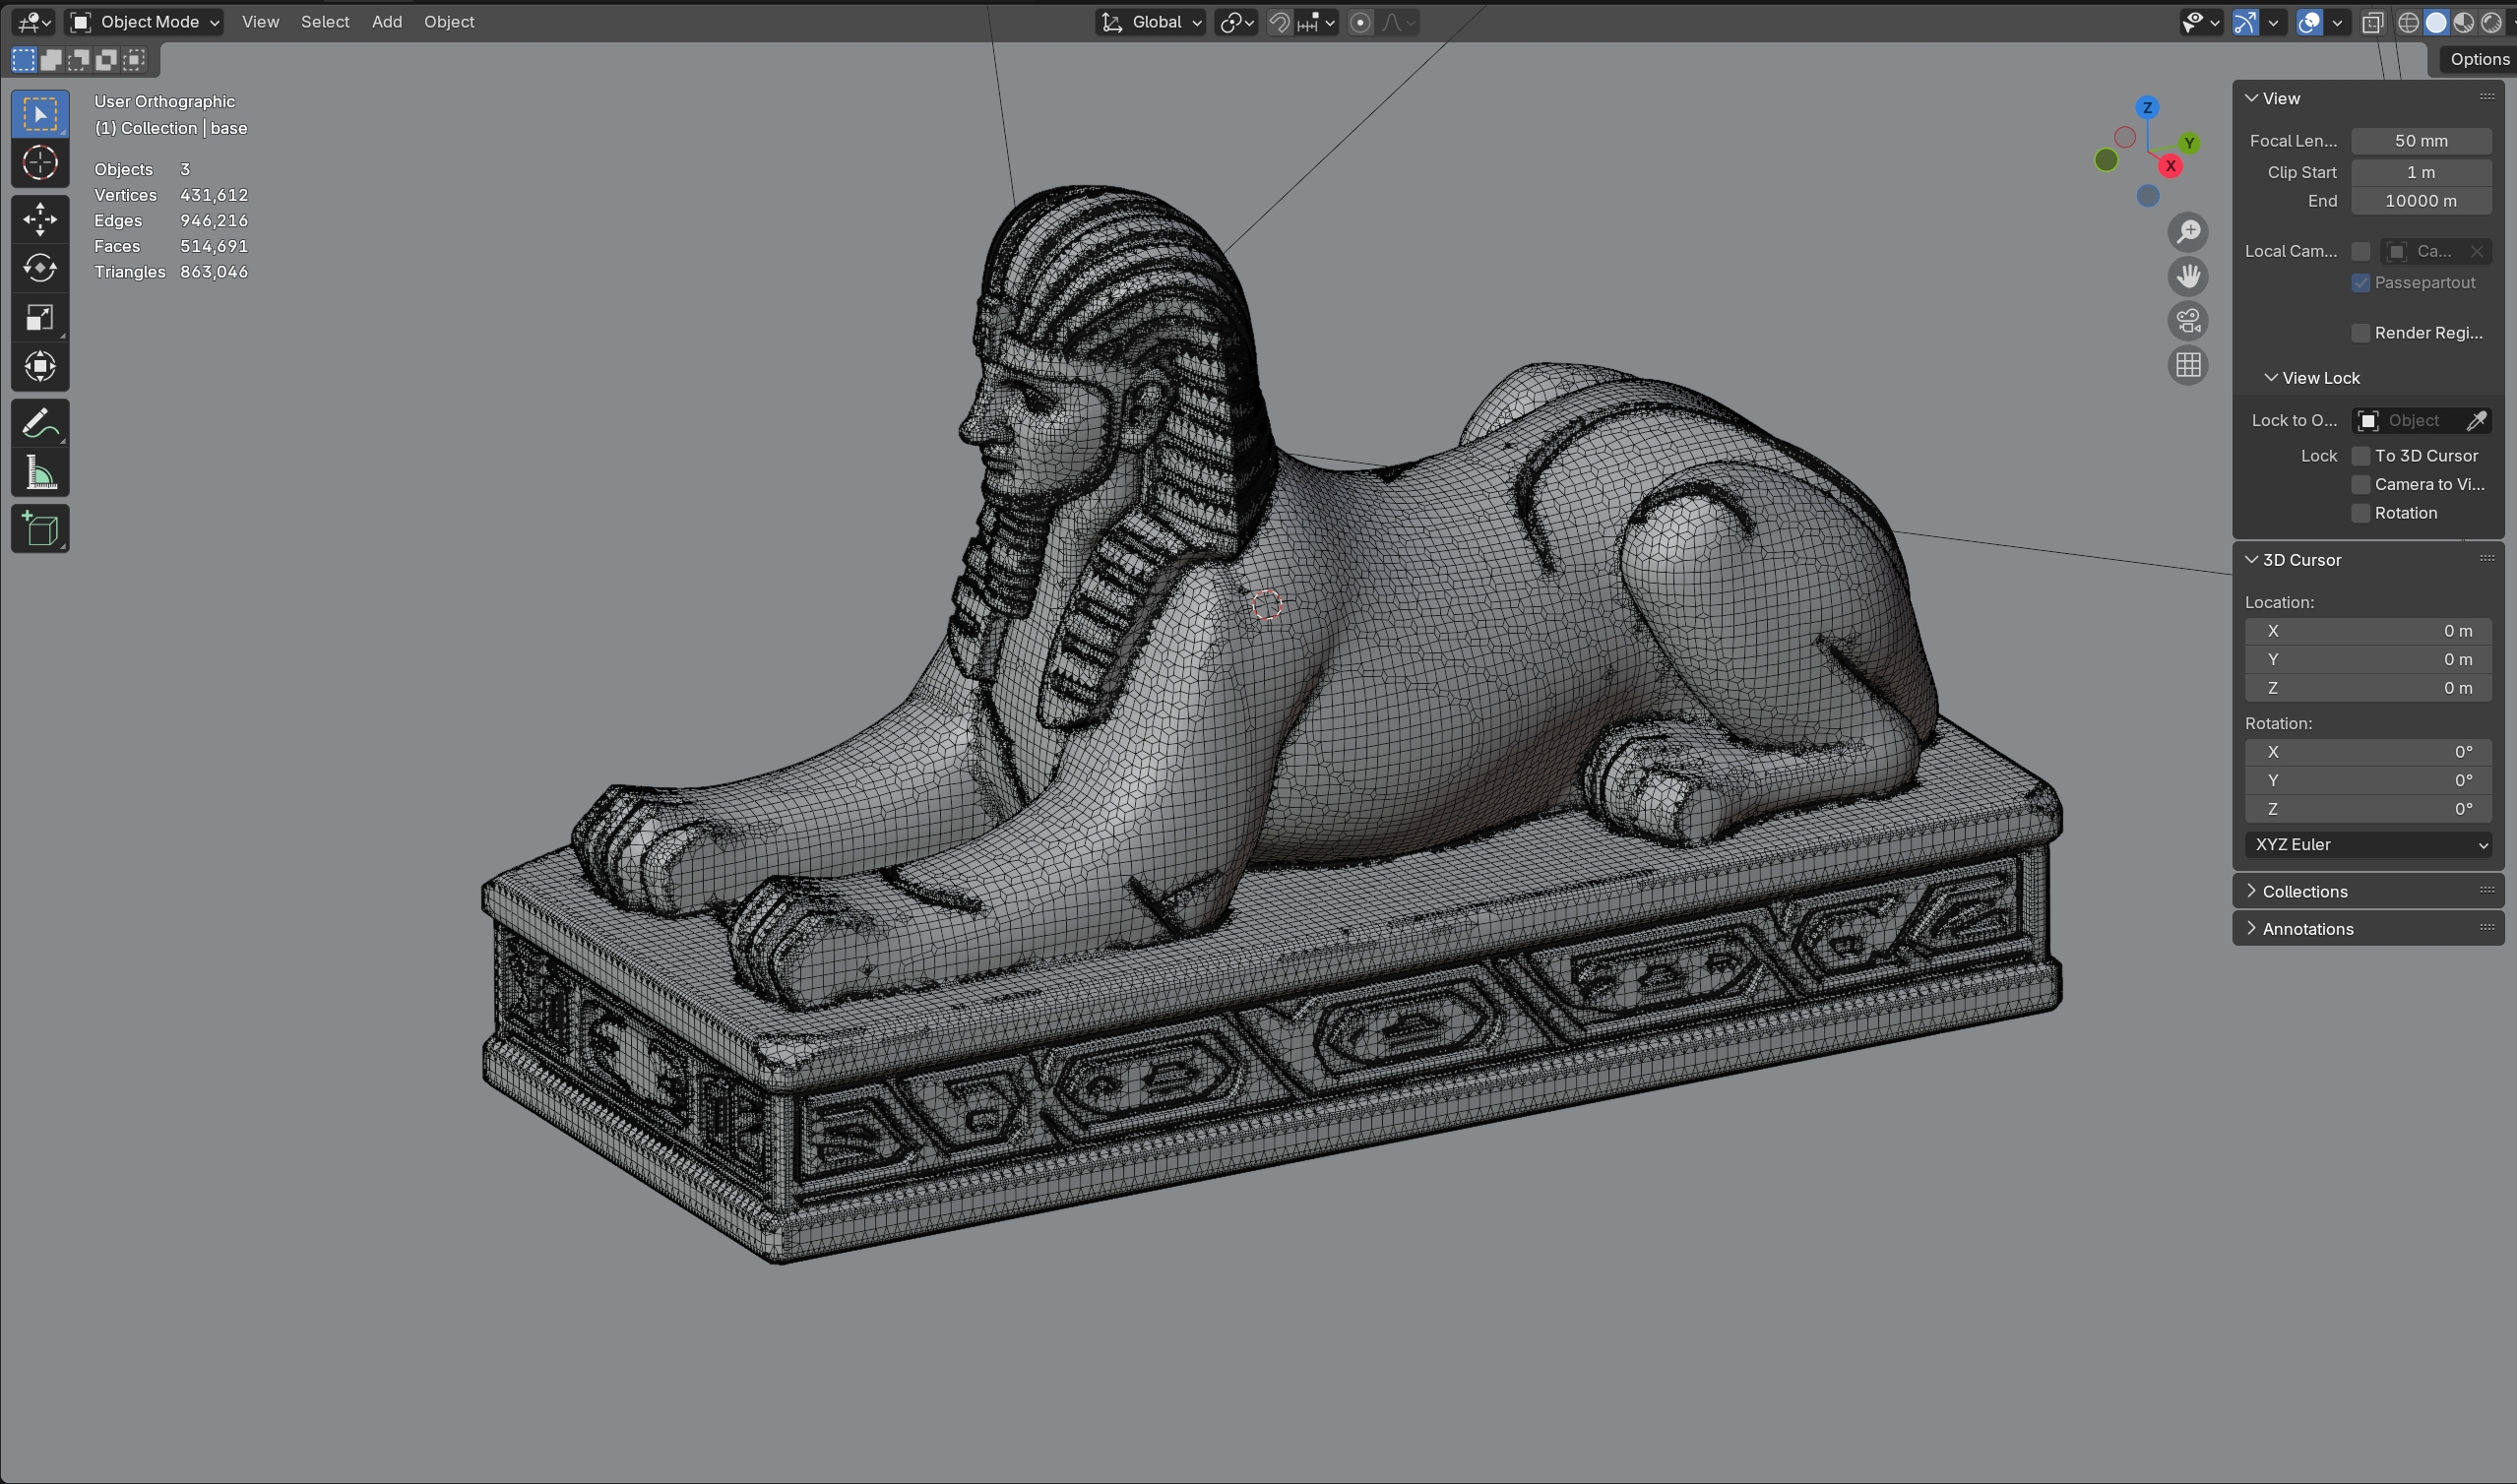Switch to orthographic/perspective grid icon
Screen dimensions: 2517x1484
coord(2188,365)
